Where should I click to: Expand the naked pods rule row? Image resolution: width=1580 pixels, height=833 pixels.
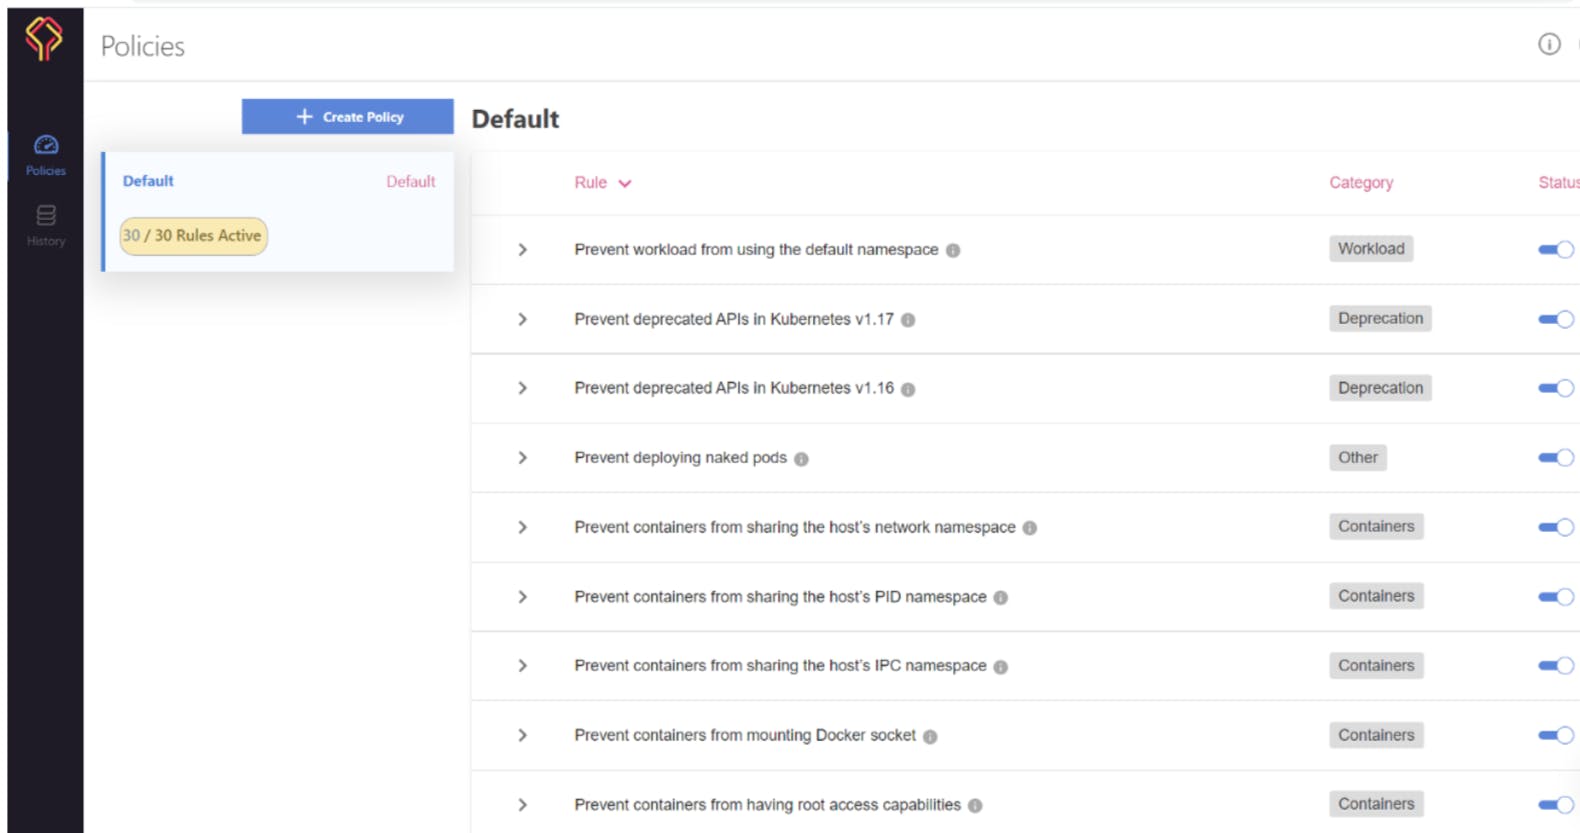522,458
